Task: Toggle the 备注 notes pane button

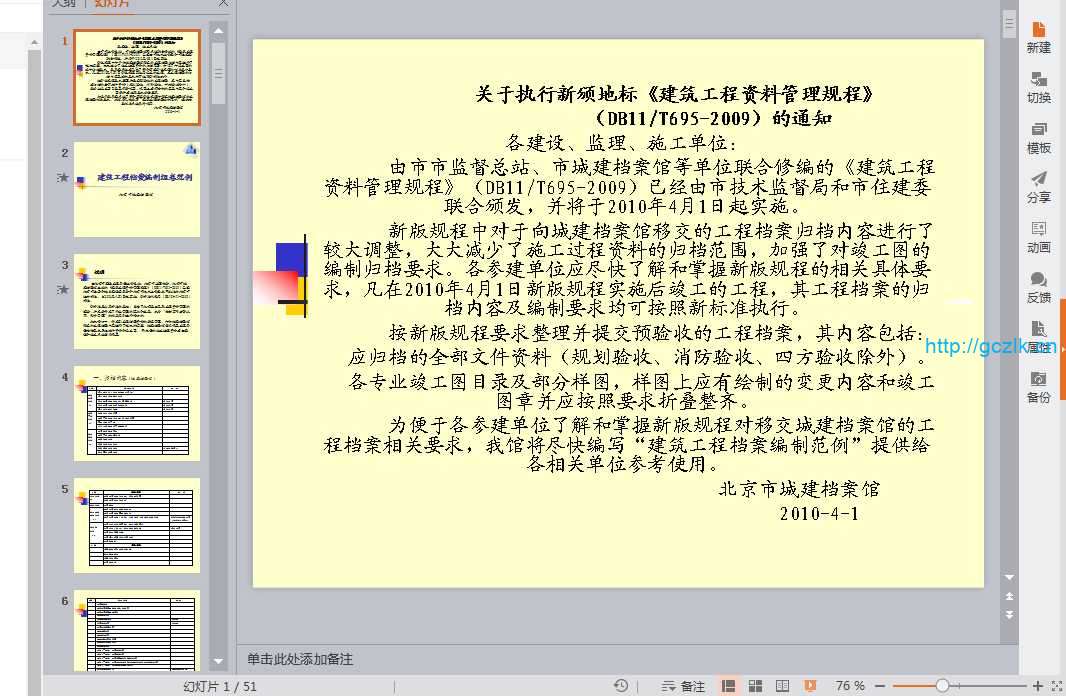Action: (x=684, y=686)
